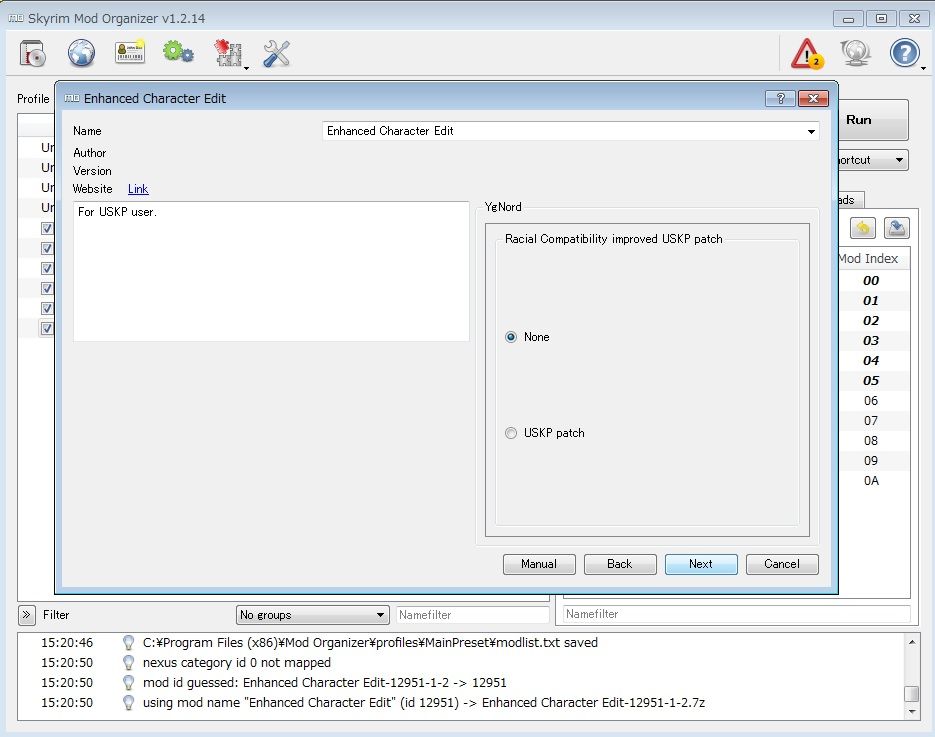Open the blue Help question mark icon
Screen dimensions: 935x737
[x=904, y=53]
